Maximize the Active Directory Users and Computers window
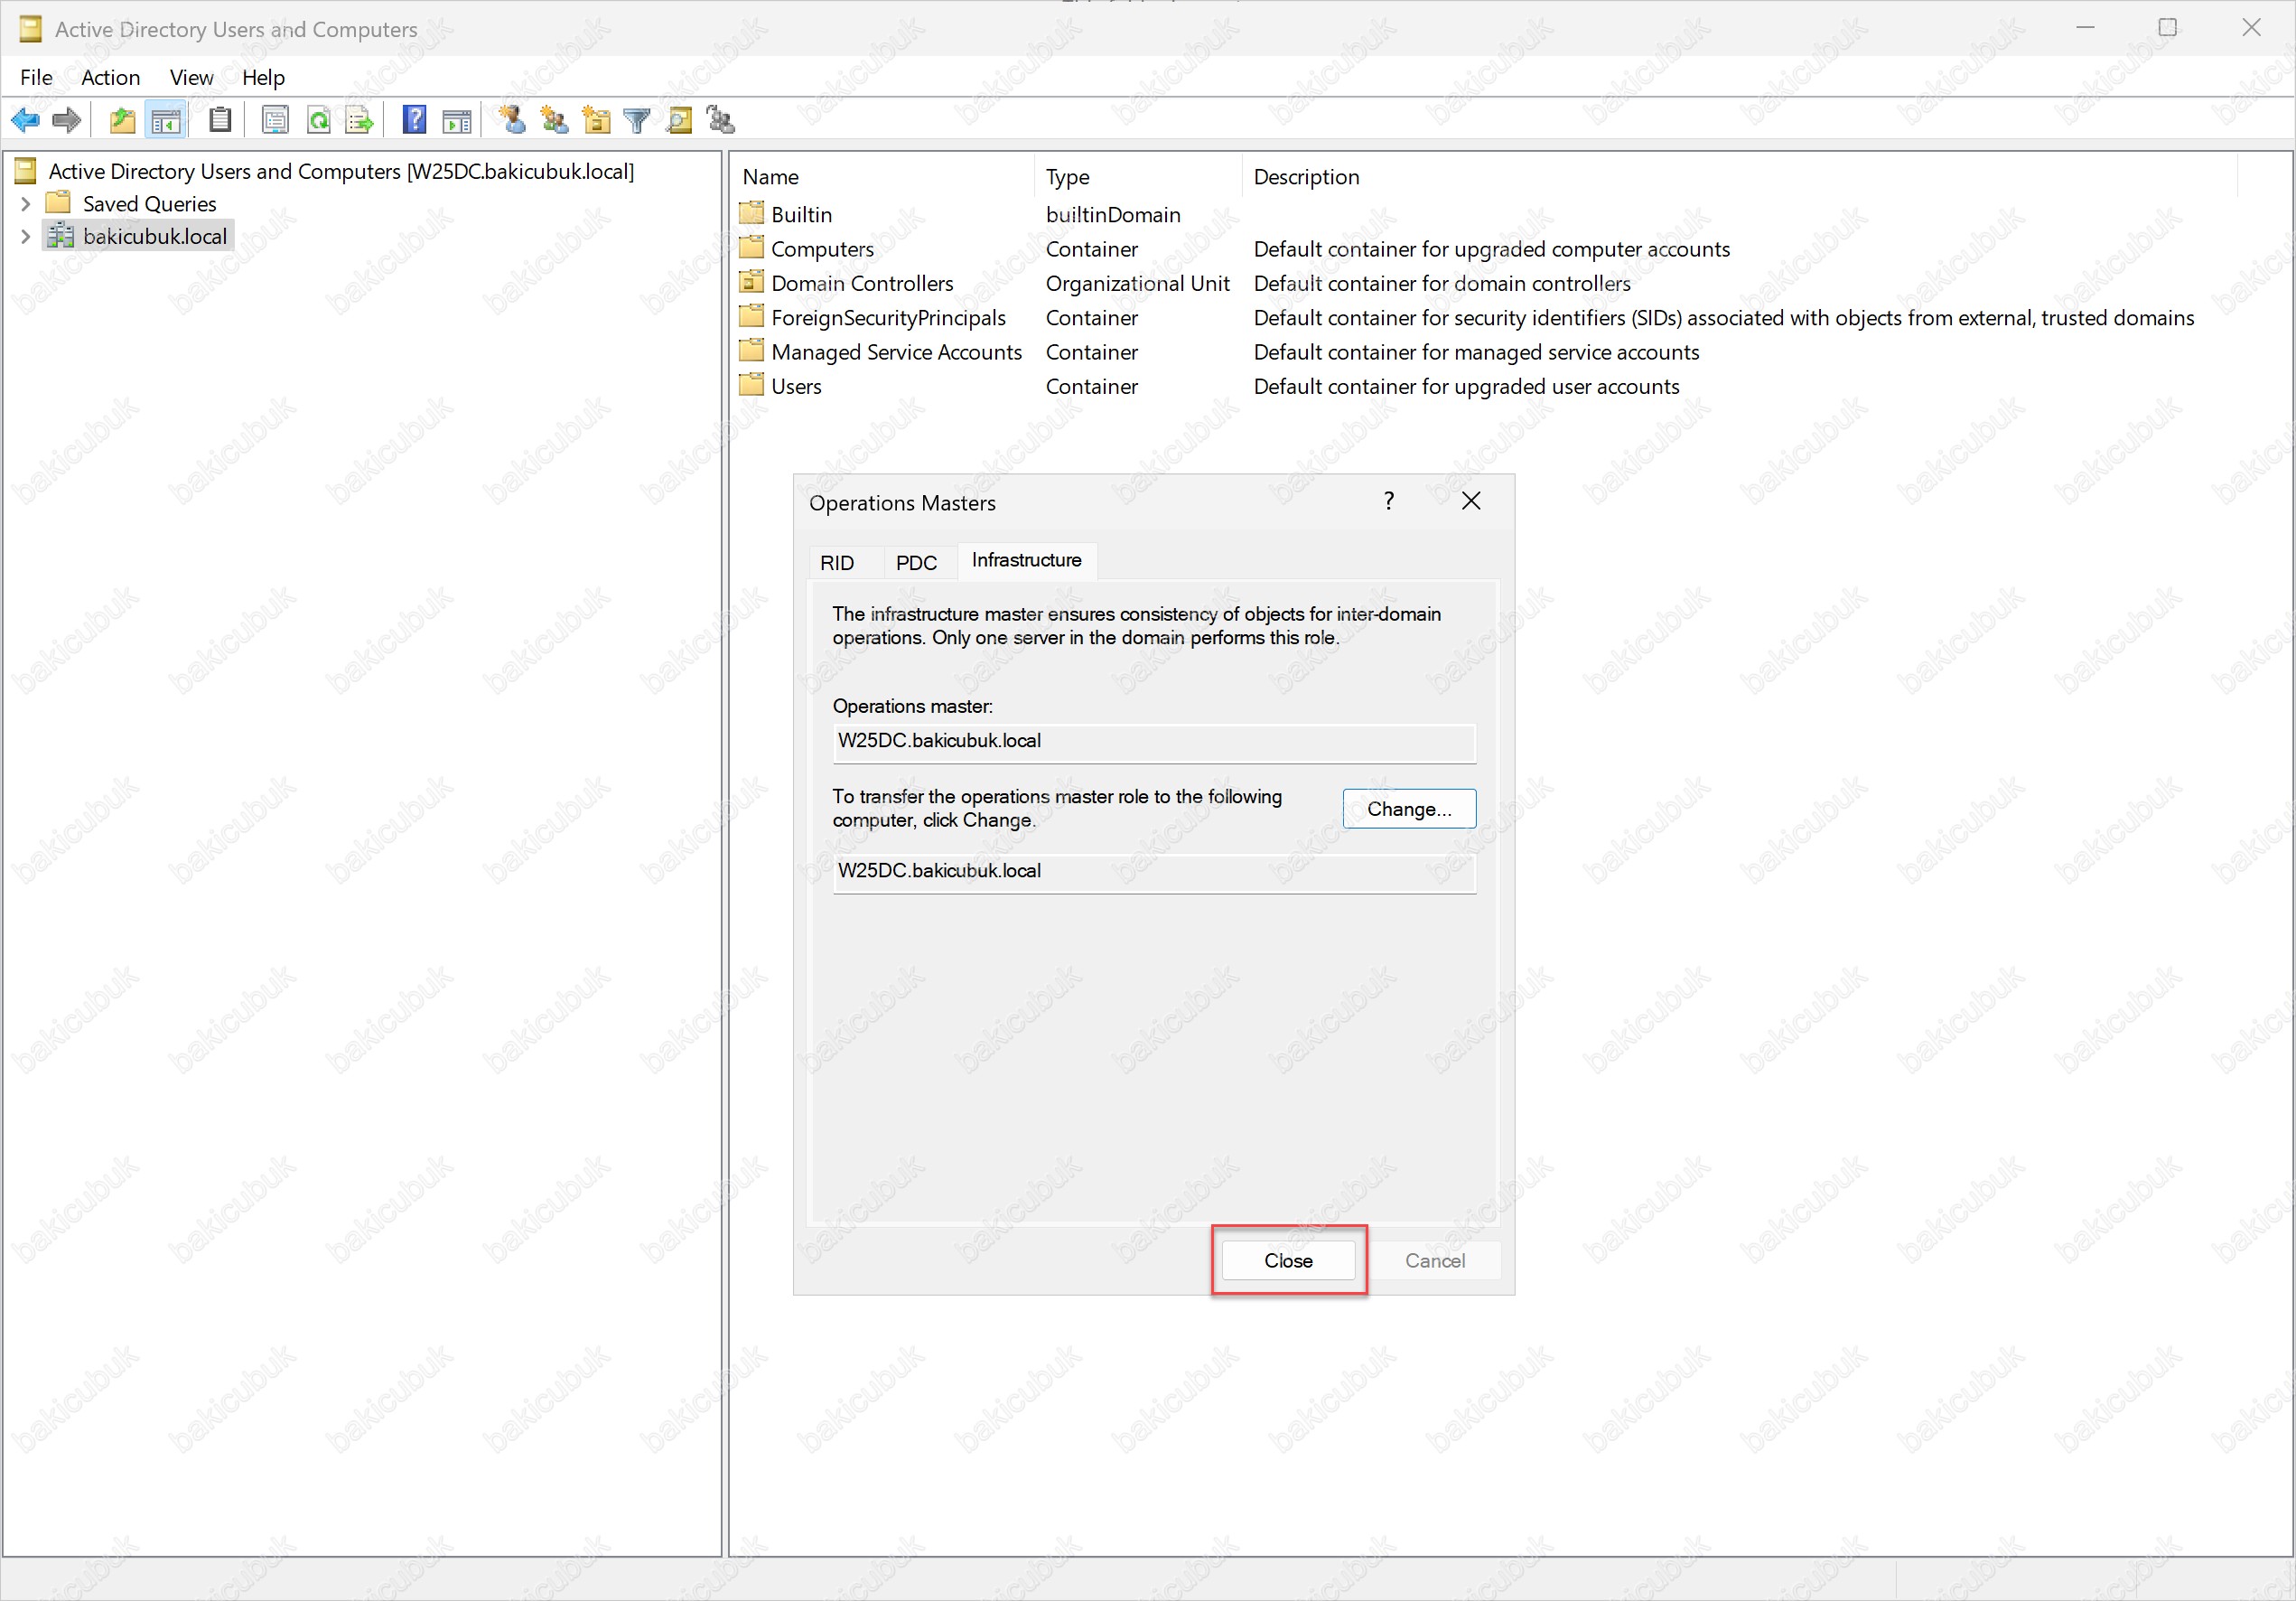Screen dimensions: 2296x1601 [x=2168, y=28]
